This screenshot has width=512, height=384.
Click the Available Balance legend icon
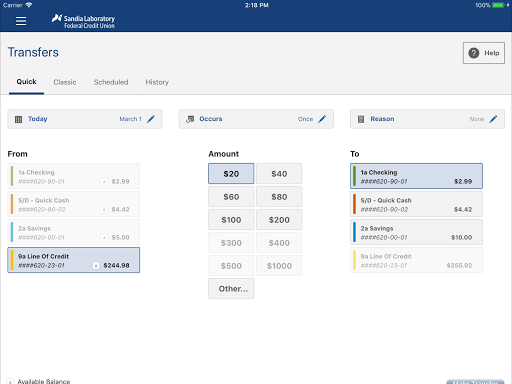[10, 381]
